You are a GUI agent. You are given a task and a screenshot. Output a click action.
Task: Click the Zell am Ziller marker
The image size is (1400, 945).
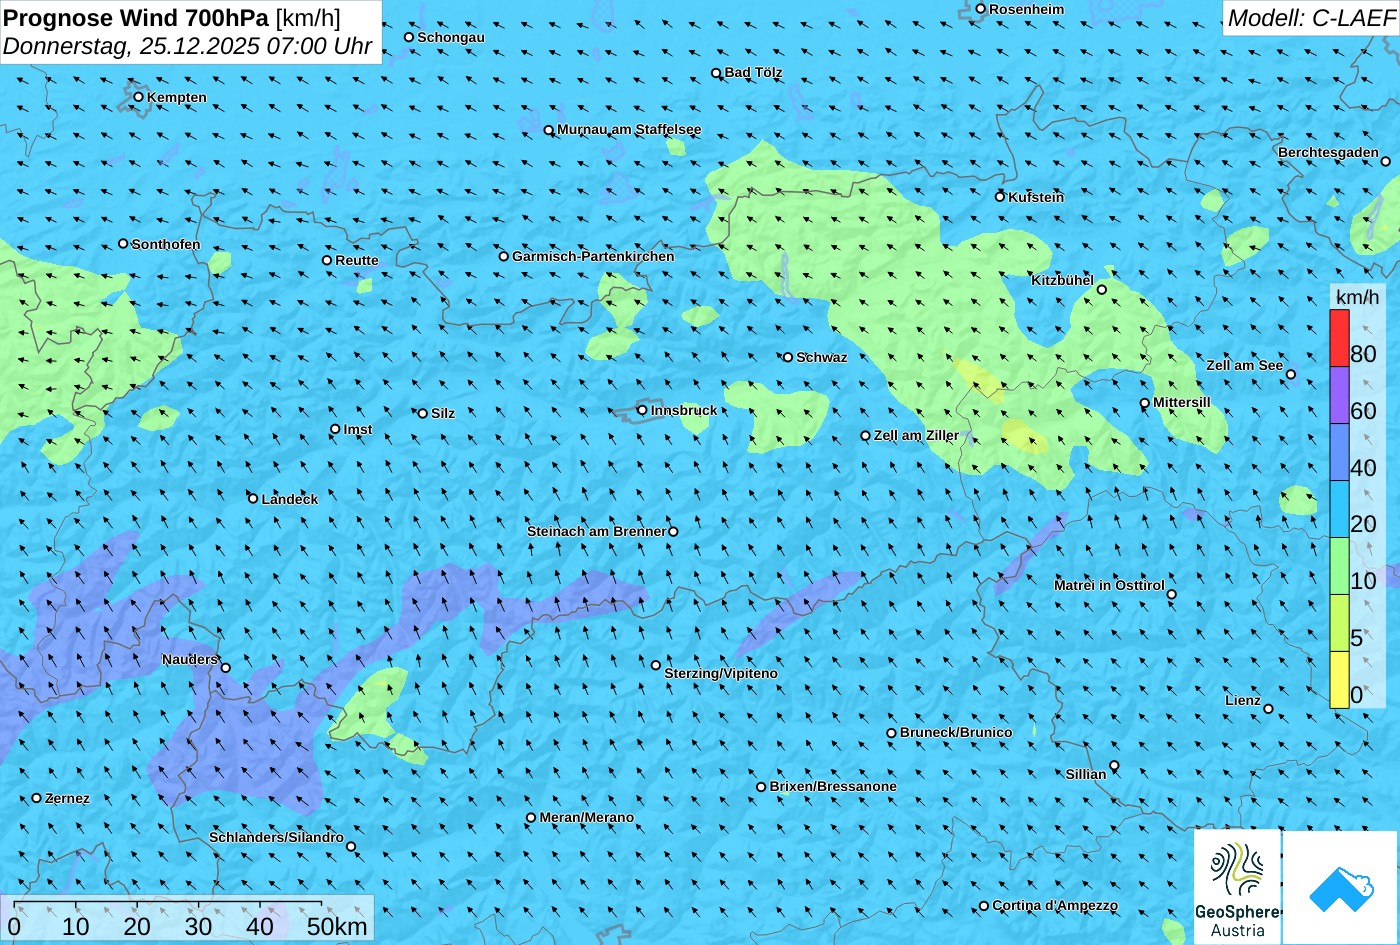pyautogui.click(x=865, y=436)
